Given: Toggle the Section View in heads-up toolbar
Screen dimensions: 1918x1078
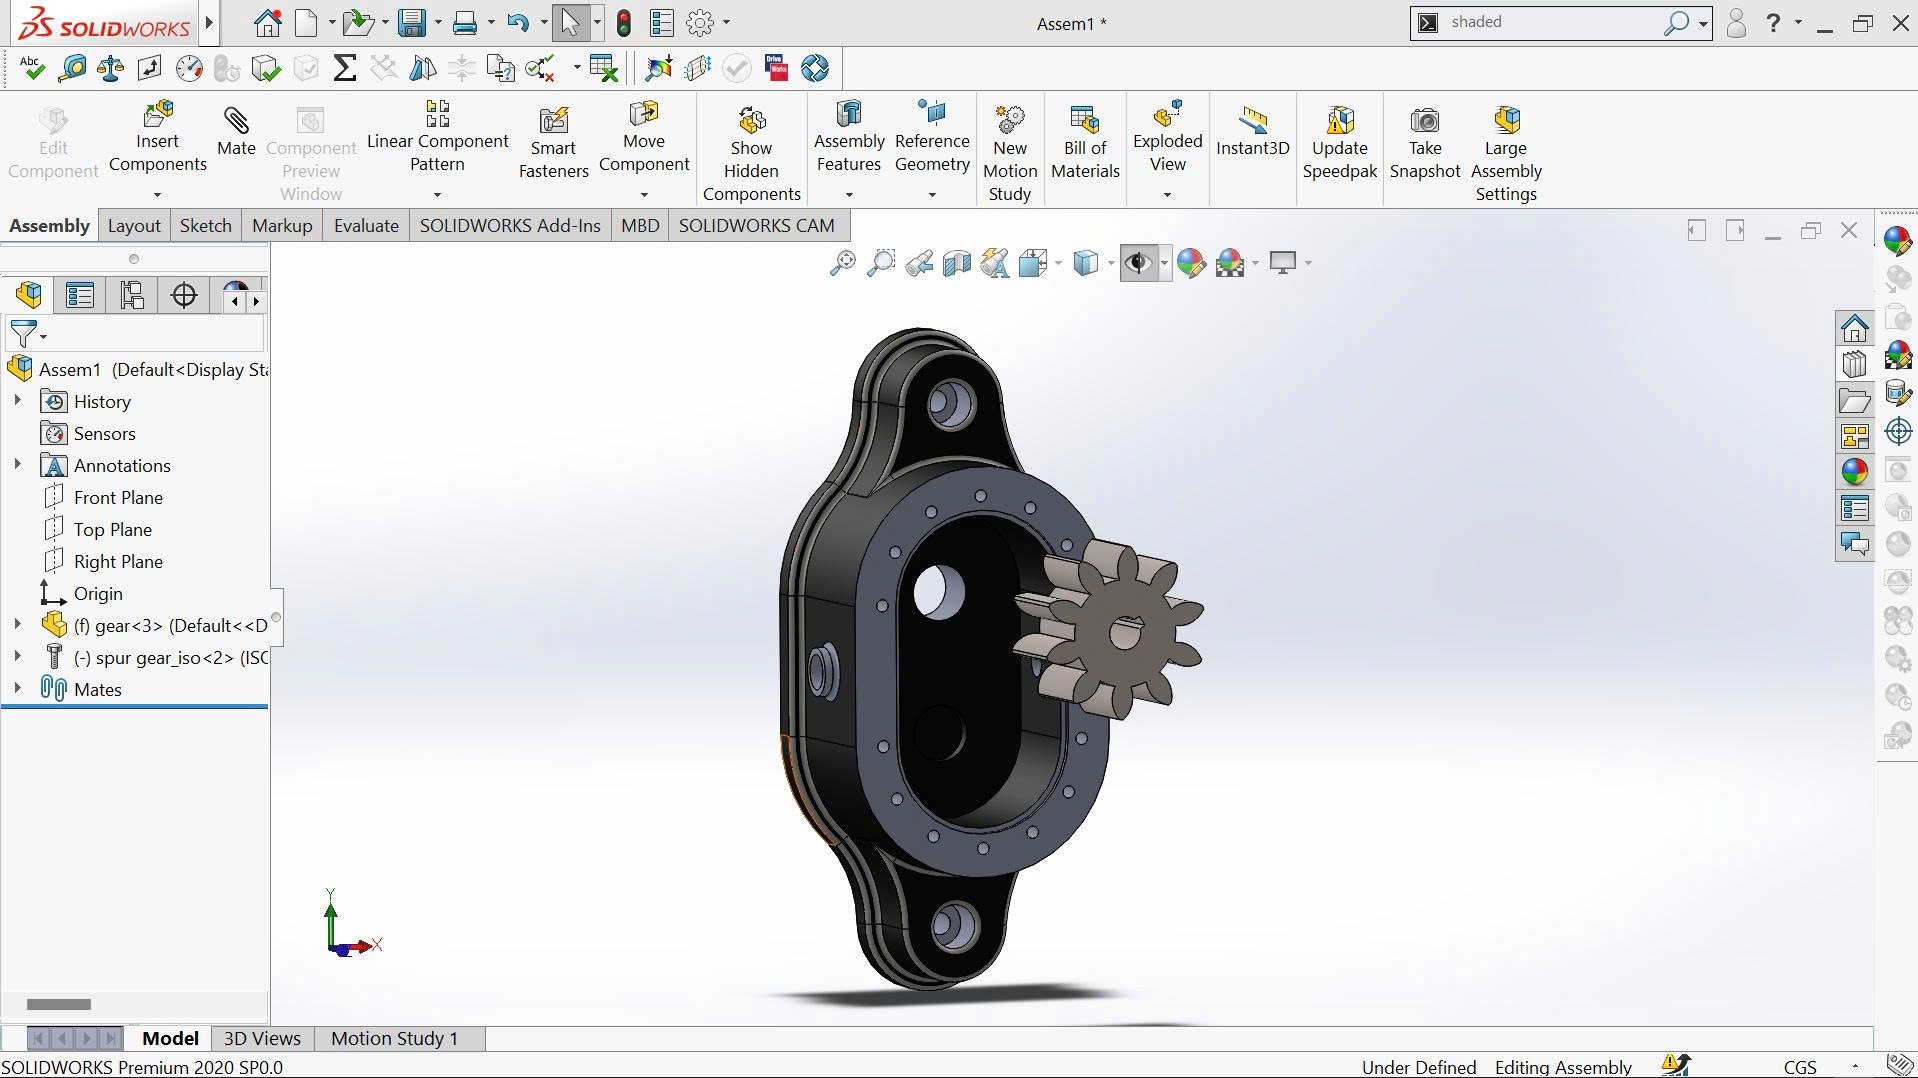Looking at the screenshot, I should point(955,262).
